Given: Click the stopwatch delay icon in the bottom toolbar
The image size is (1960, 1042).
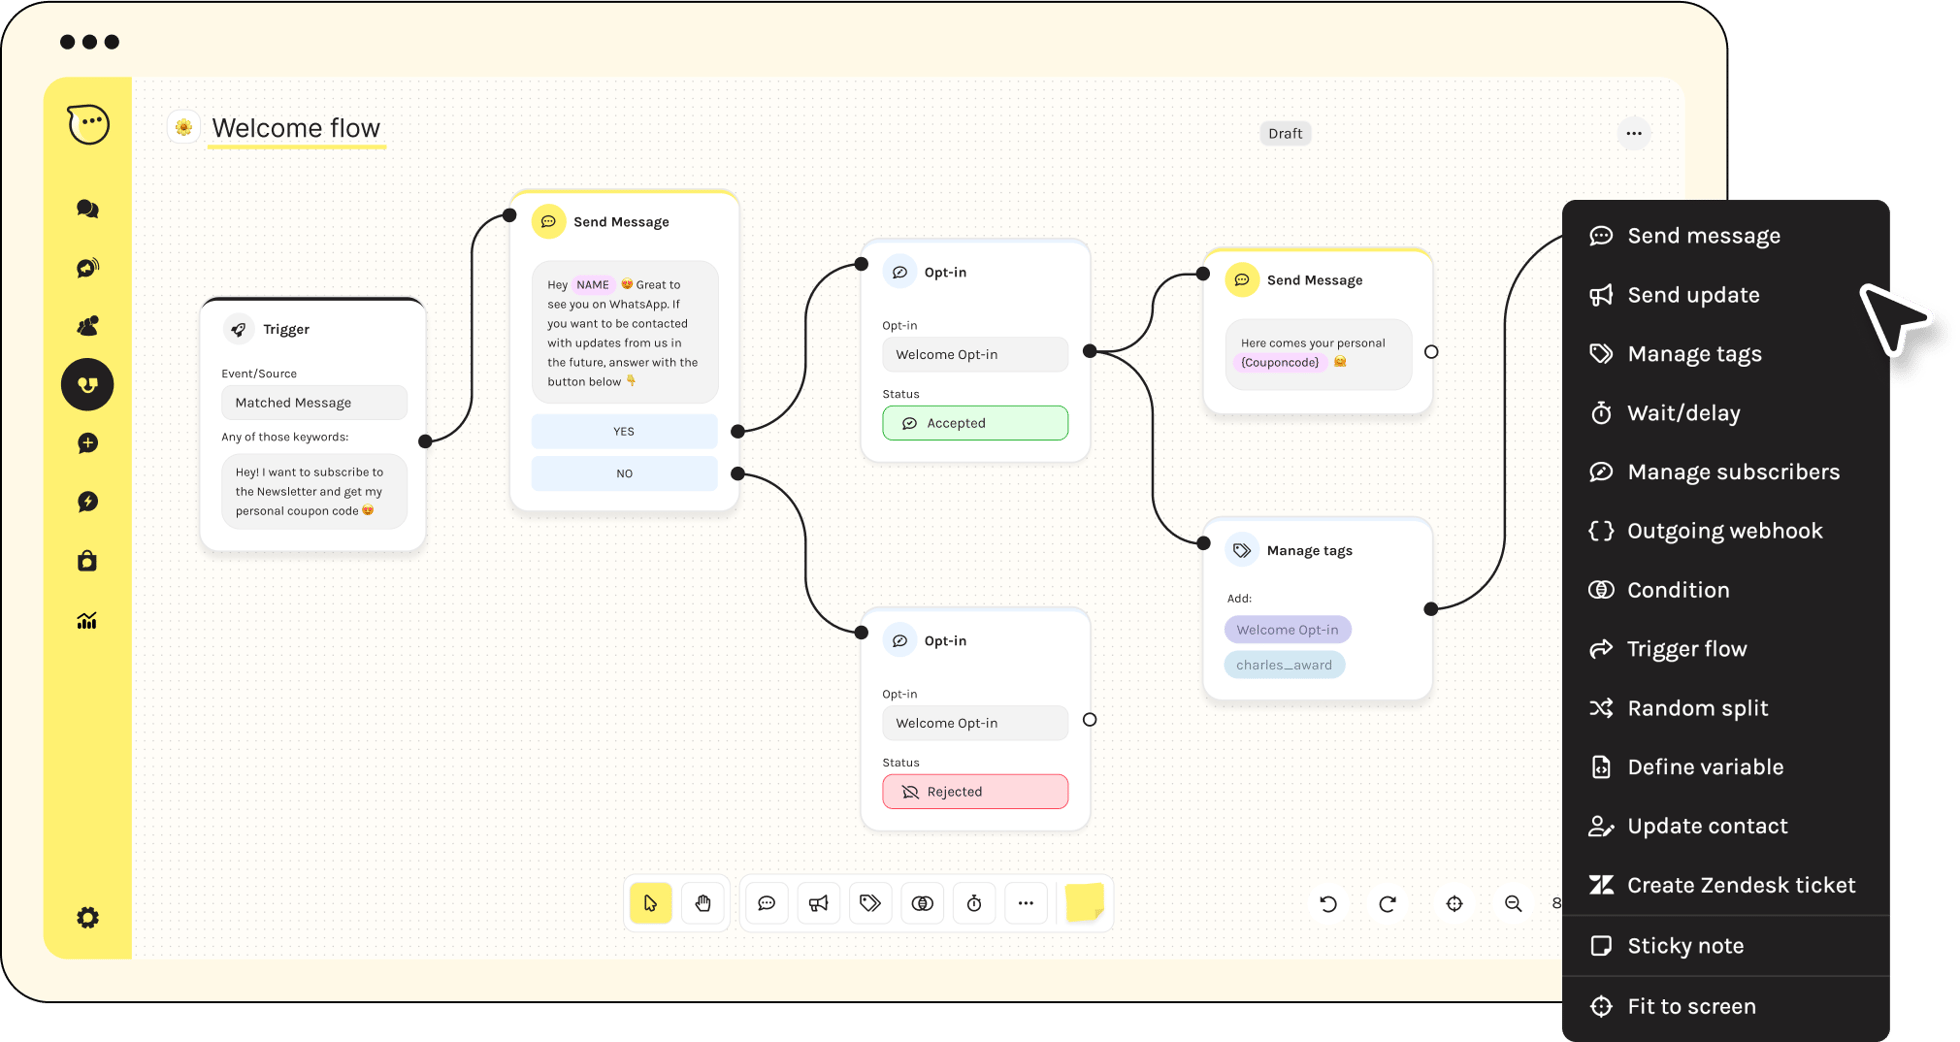Looking at the screenshot, I should tap(974, 903).
